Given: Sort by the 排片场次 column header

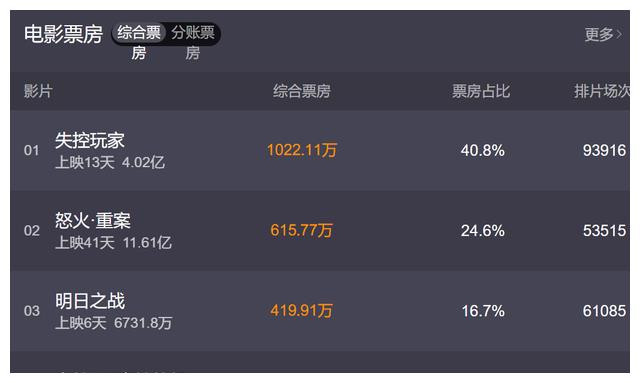Looking at the screenshot, I should 602,91.
